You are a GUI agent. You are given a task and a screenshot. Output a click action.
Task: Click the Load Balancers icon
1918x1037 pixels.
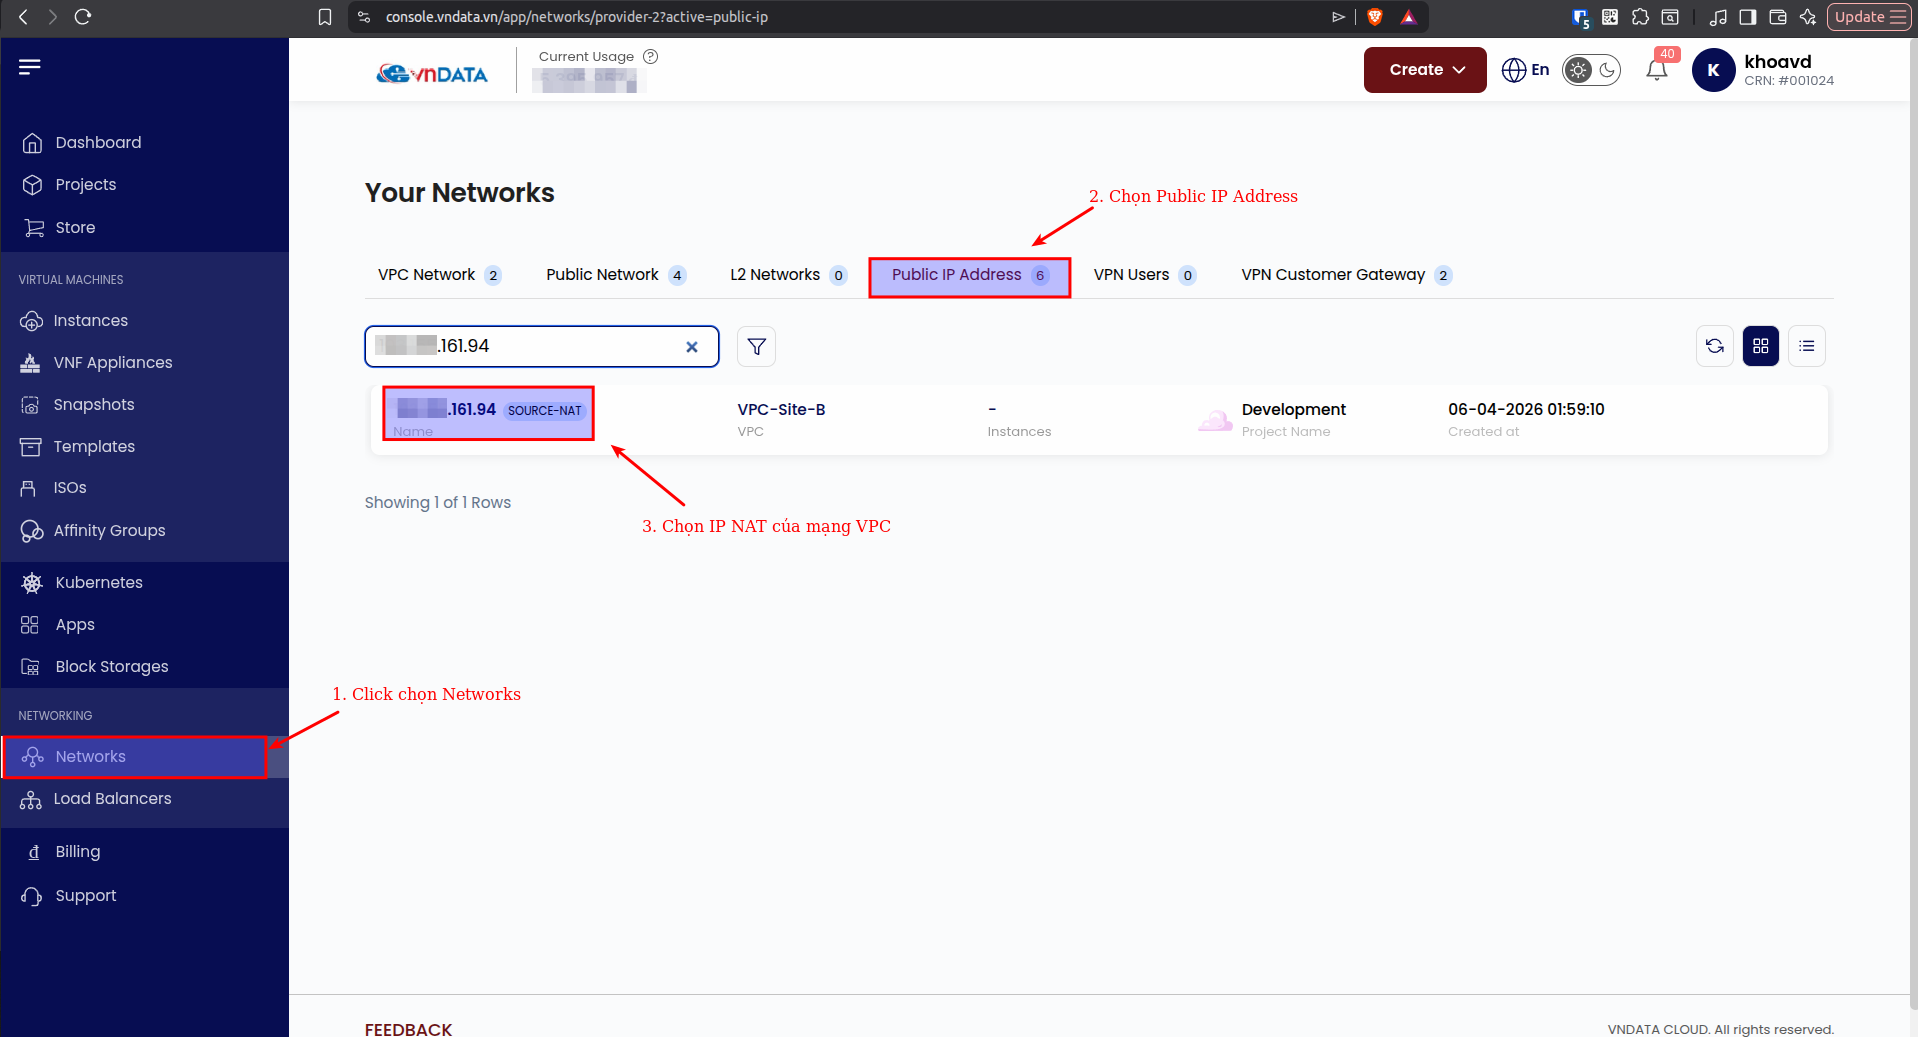click(x=31, y=799)
